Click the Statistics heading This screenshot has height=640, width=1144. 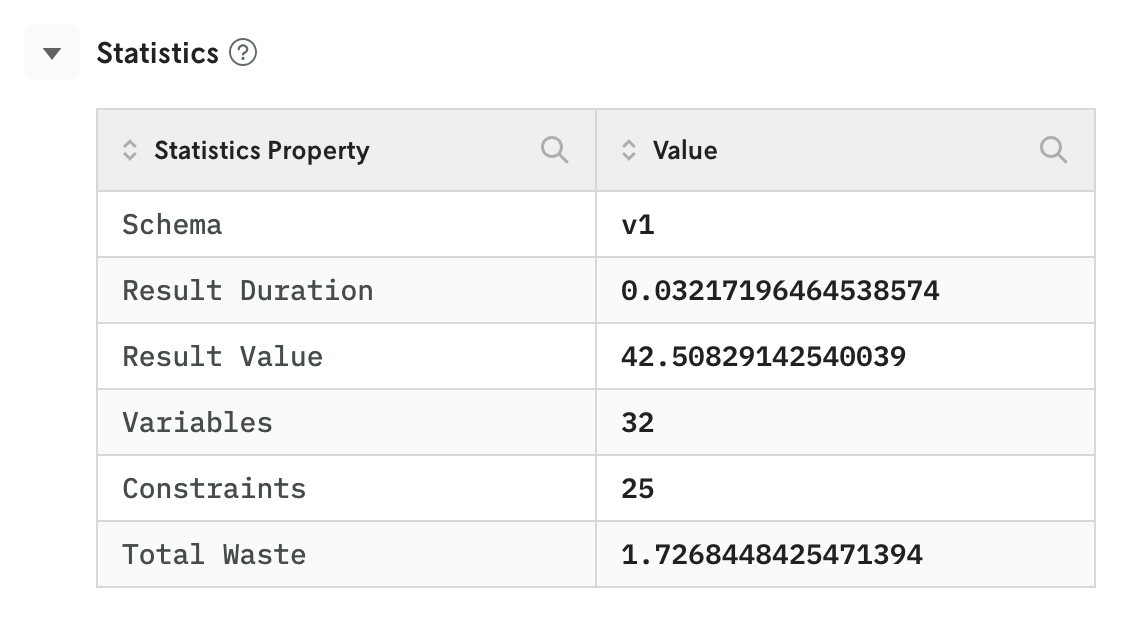158,53
